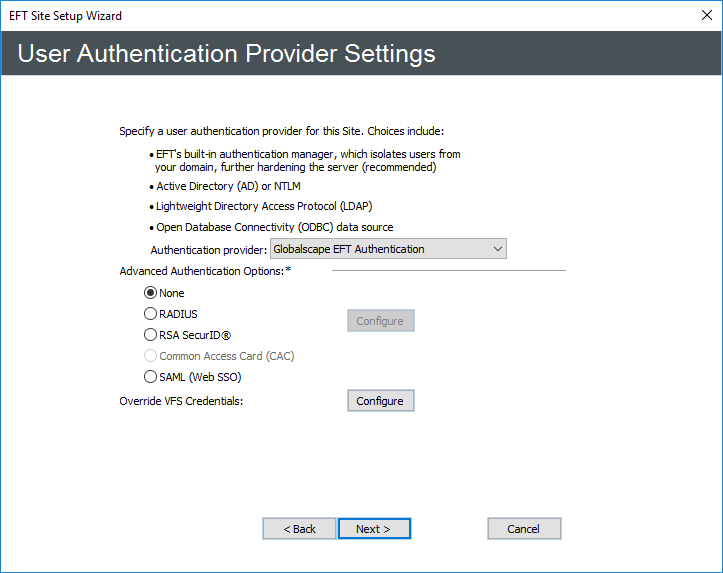Click the Active Directory (AD) or NTLM bullet
723x573 pixels.
click(x=228, y=186)
